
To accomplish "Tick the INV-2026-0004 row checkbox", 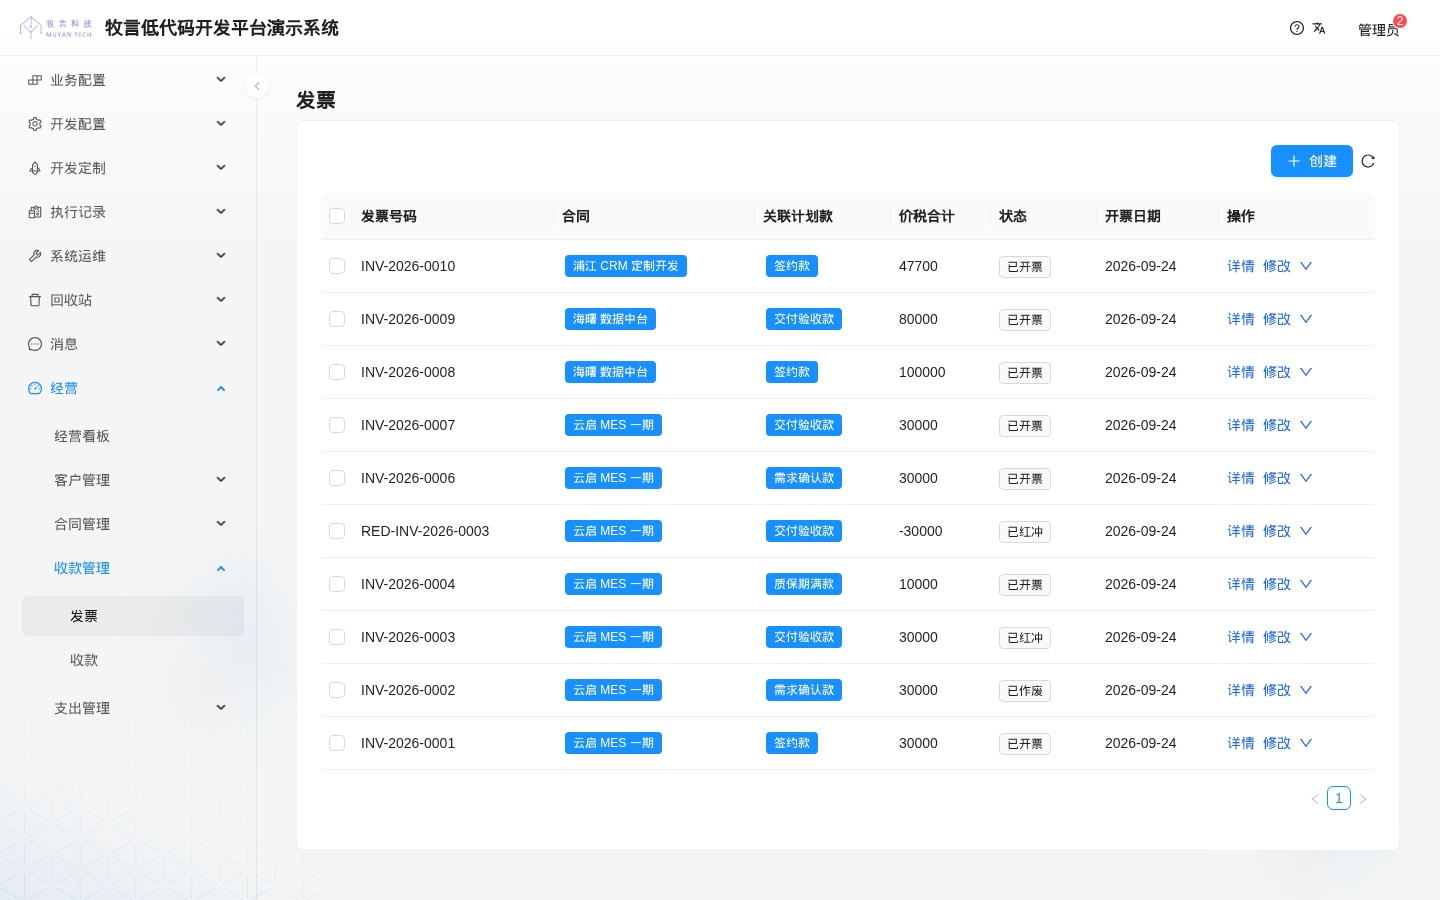I will (337, 584).
